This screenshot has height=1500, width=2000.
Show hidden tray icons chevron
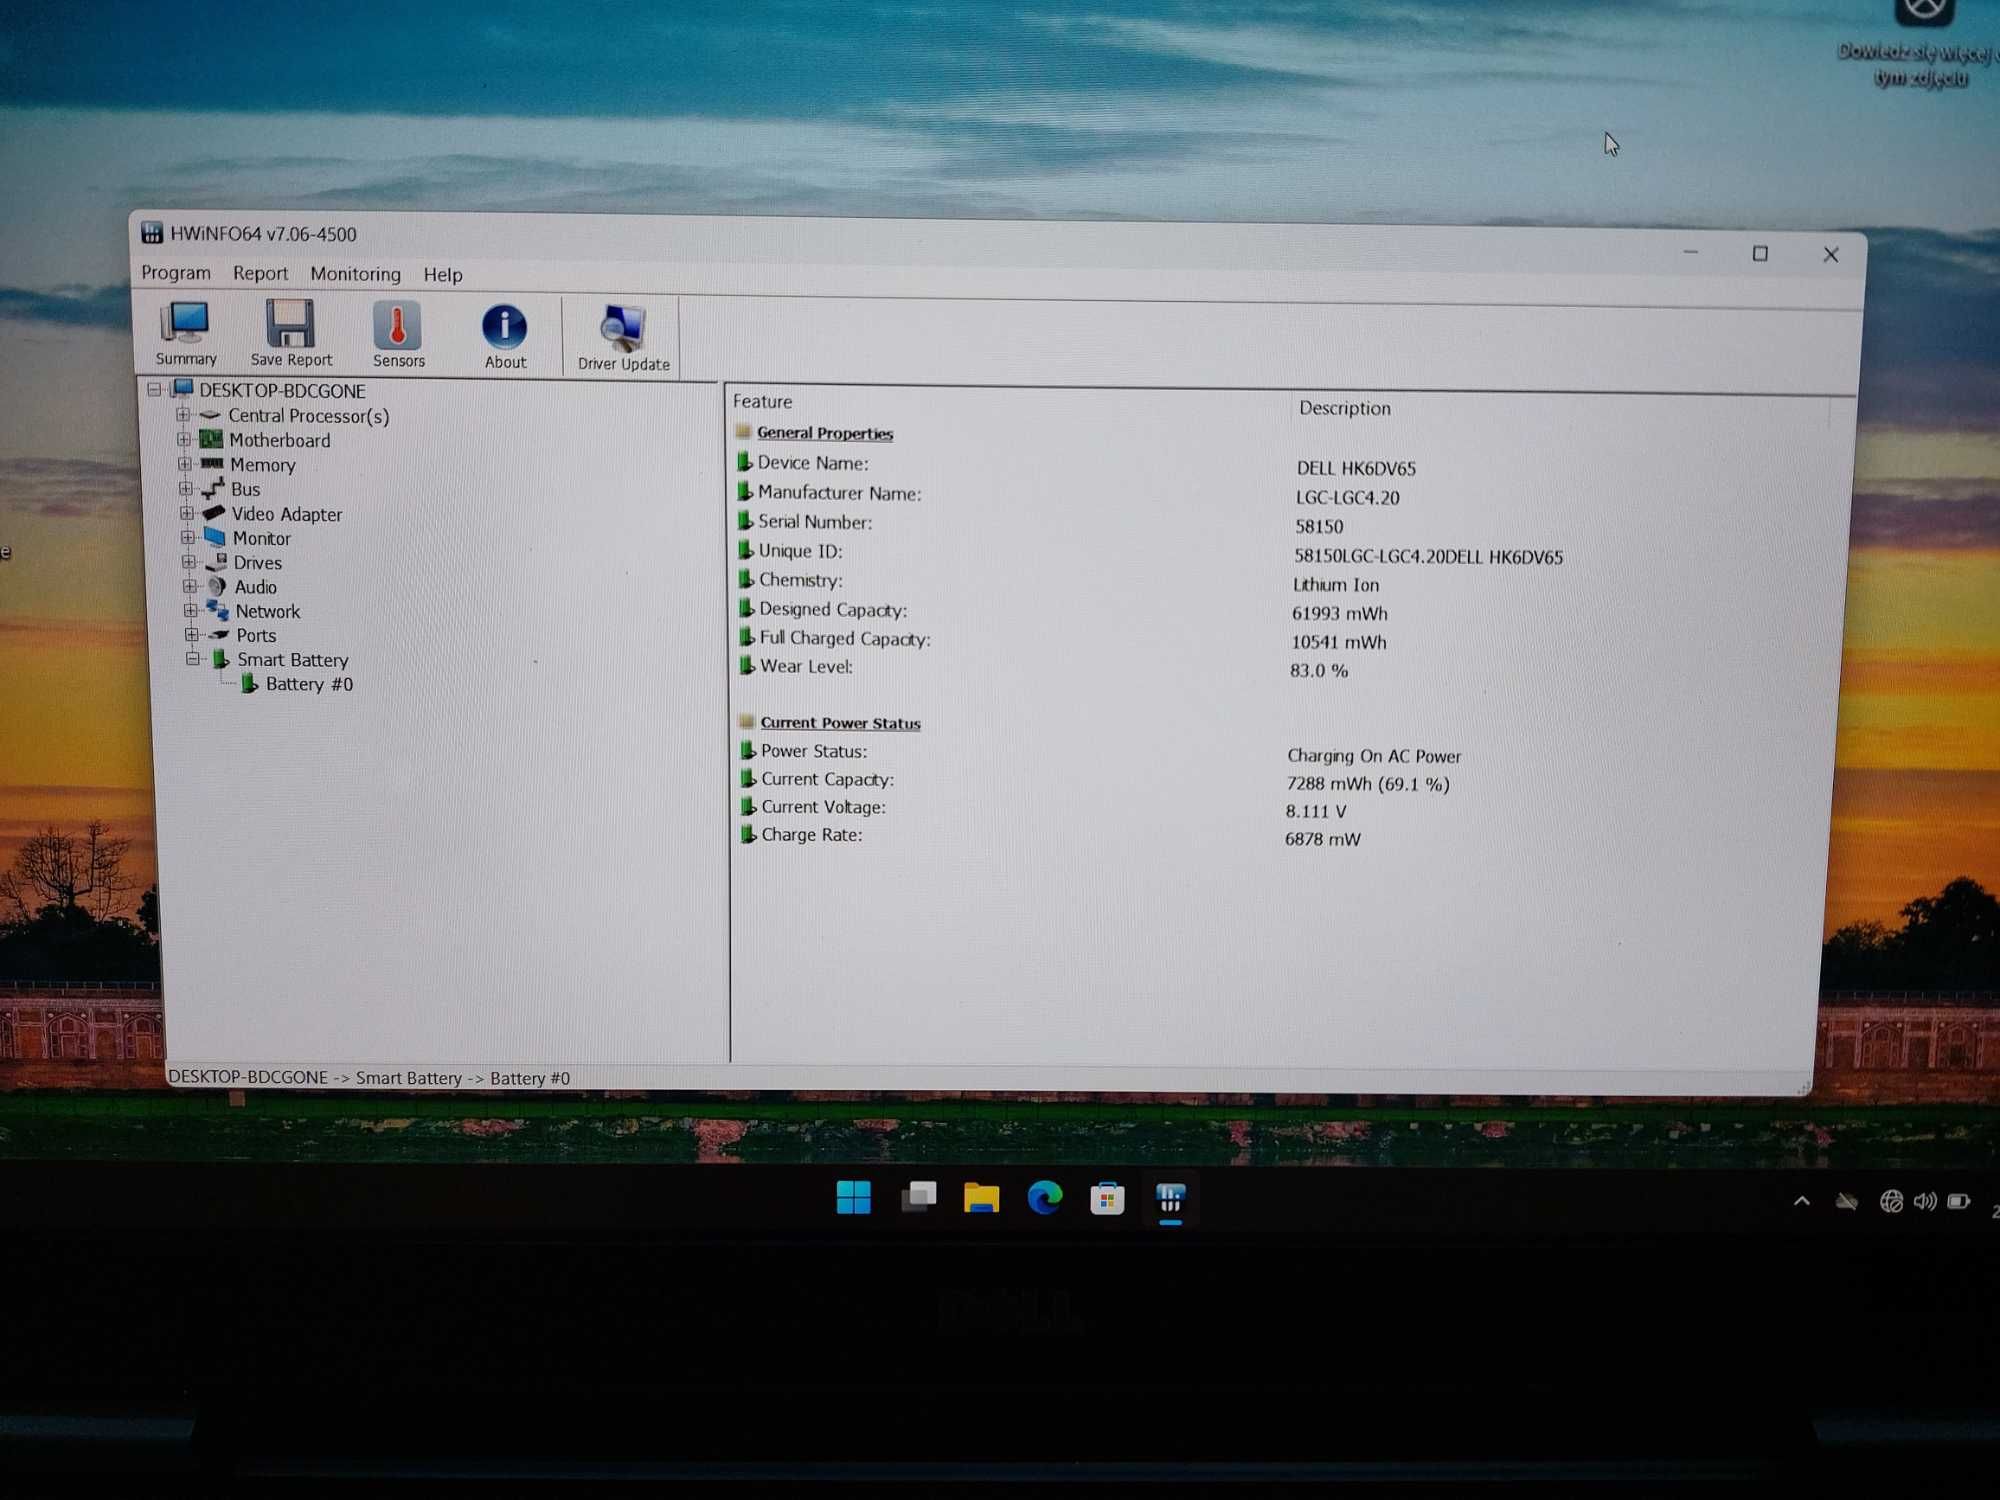1801,1201
